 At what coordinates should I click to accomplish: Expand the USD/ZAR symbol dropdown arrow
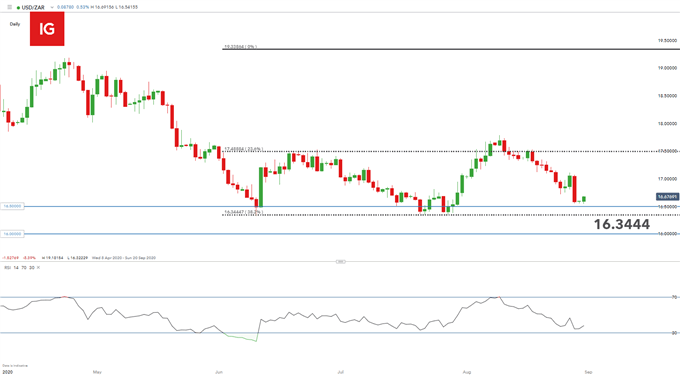52,7
